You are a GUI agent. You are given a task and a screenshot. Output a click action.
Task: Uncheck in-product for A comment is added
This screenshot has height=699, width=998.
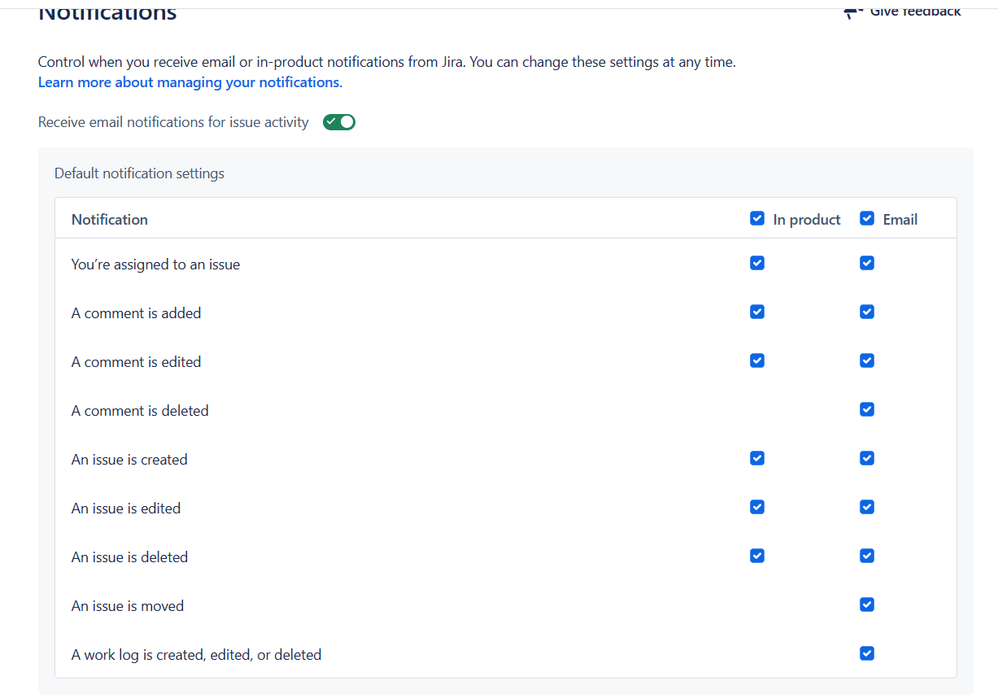(x=757, y=312)
